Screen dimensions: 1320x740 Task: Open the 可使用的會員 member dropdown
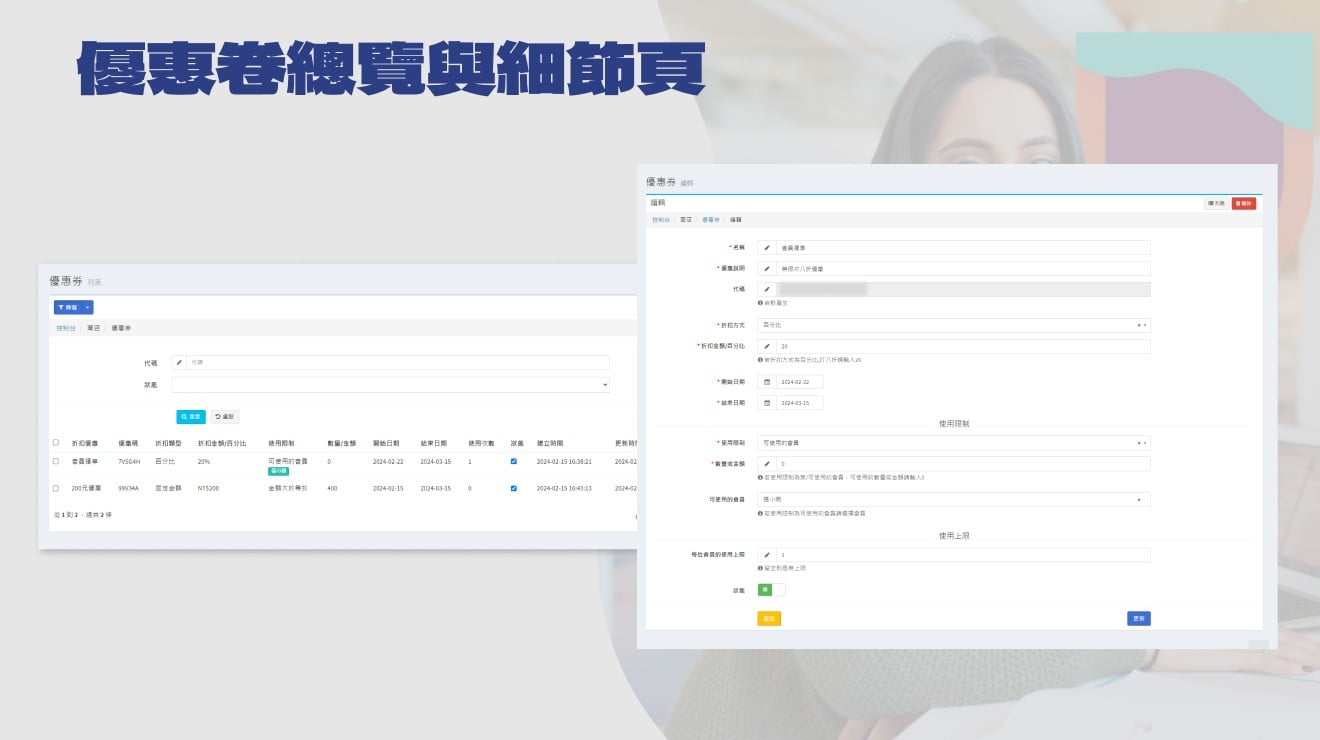pyautogui.click(x=954, y=500)
